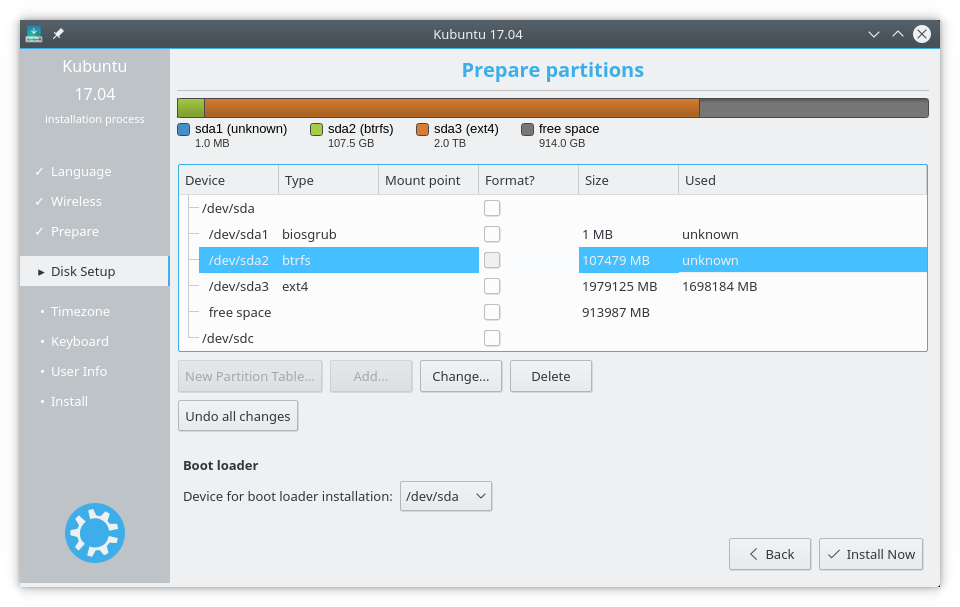Viewport: 960px width, 607px height.
Task: Go Back to the previous step
Action: [770, 554]
